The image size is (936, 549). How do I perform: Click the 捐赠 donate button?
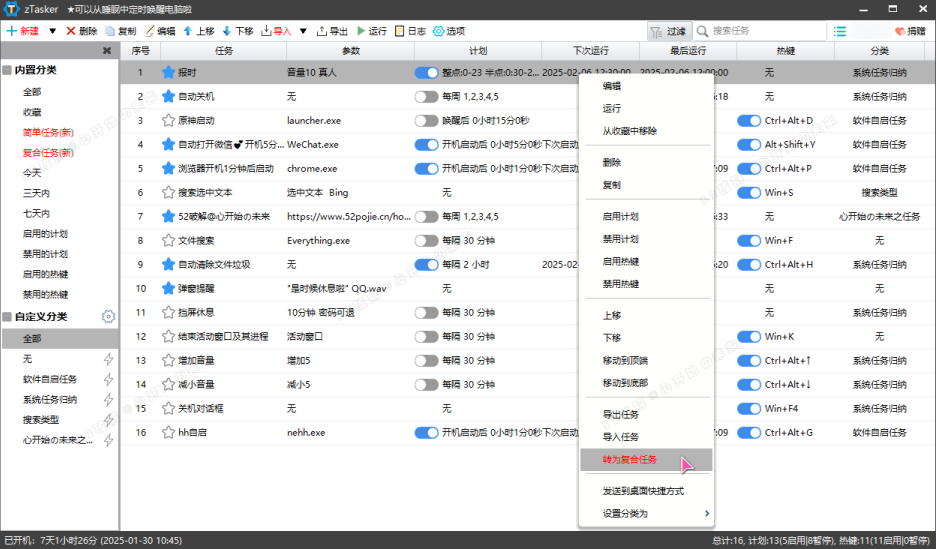coord(910,31)
